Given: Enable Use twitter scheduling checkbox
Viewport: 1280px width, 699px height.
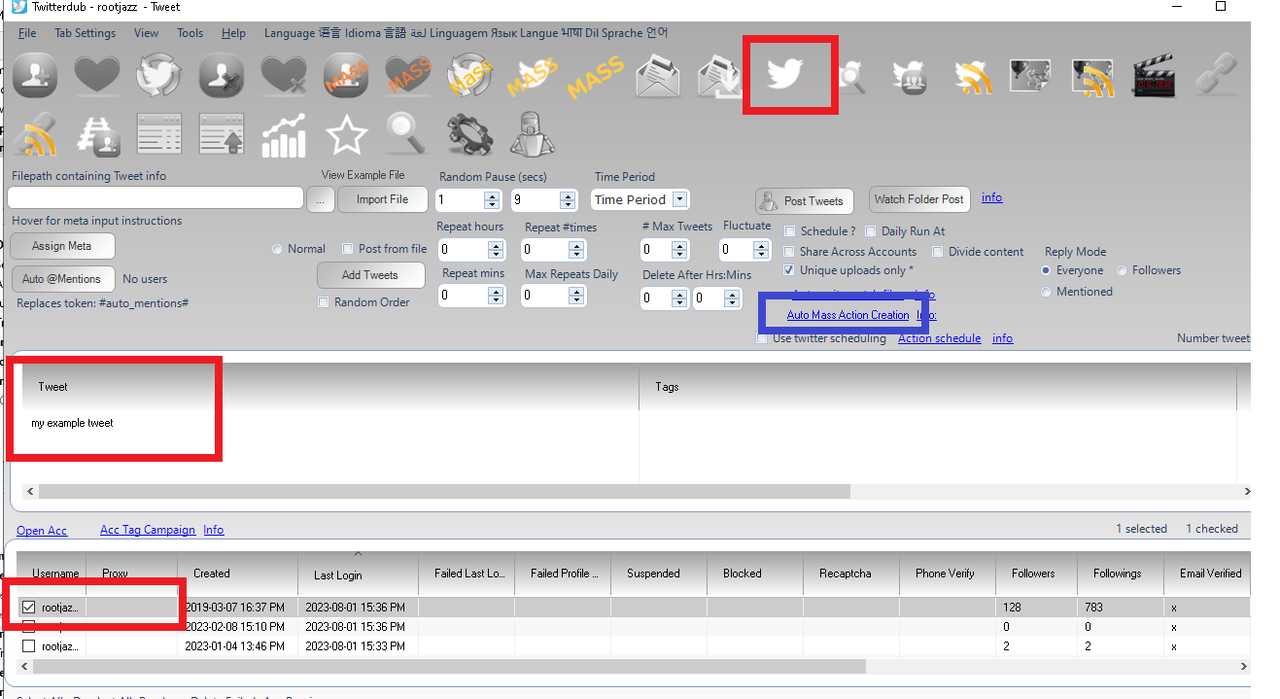Looking at the screenshot, I should [x=763, y=338].
